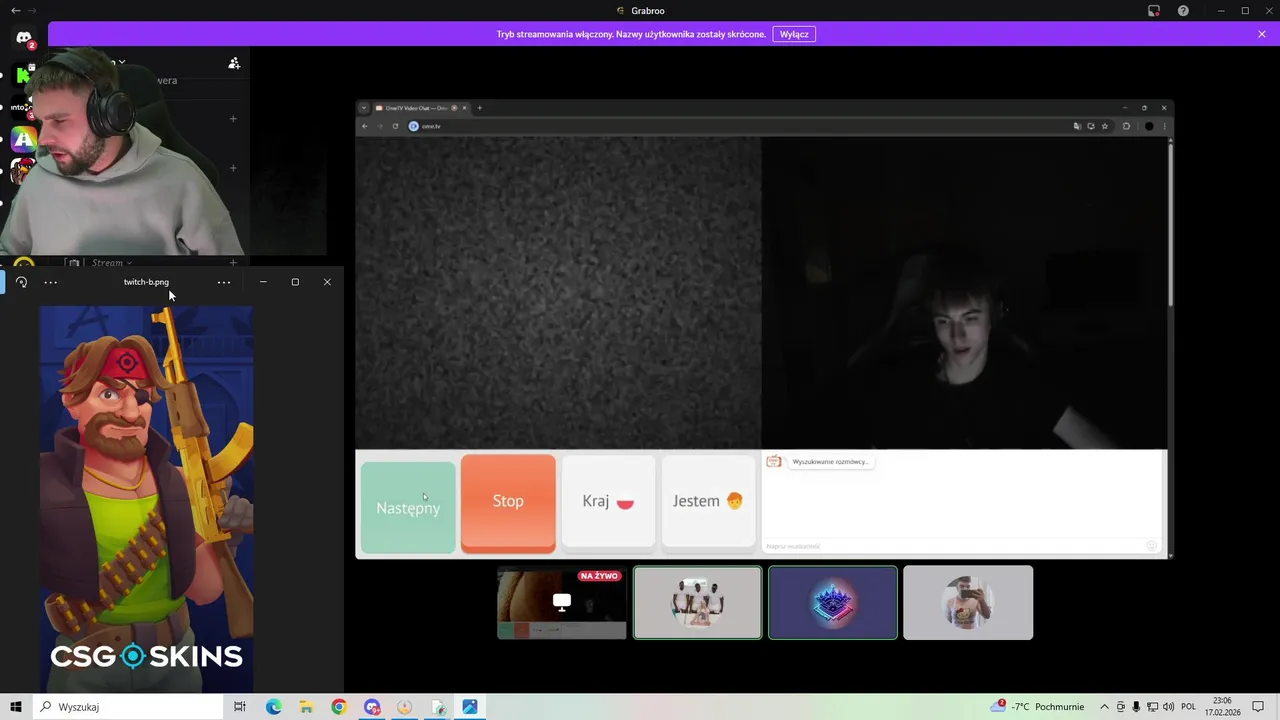Select the purple glowing logo participant thumbnail
Screen dimensions: 1280x720
(833, 603)
